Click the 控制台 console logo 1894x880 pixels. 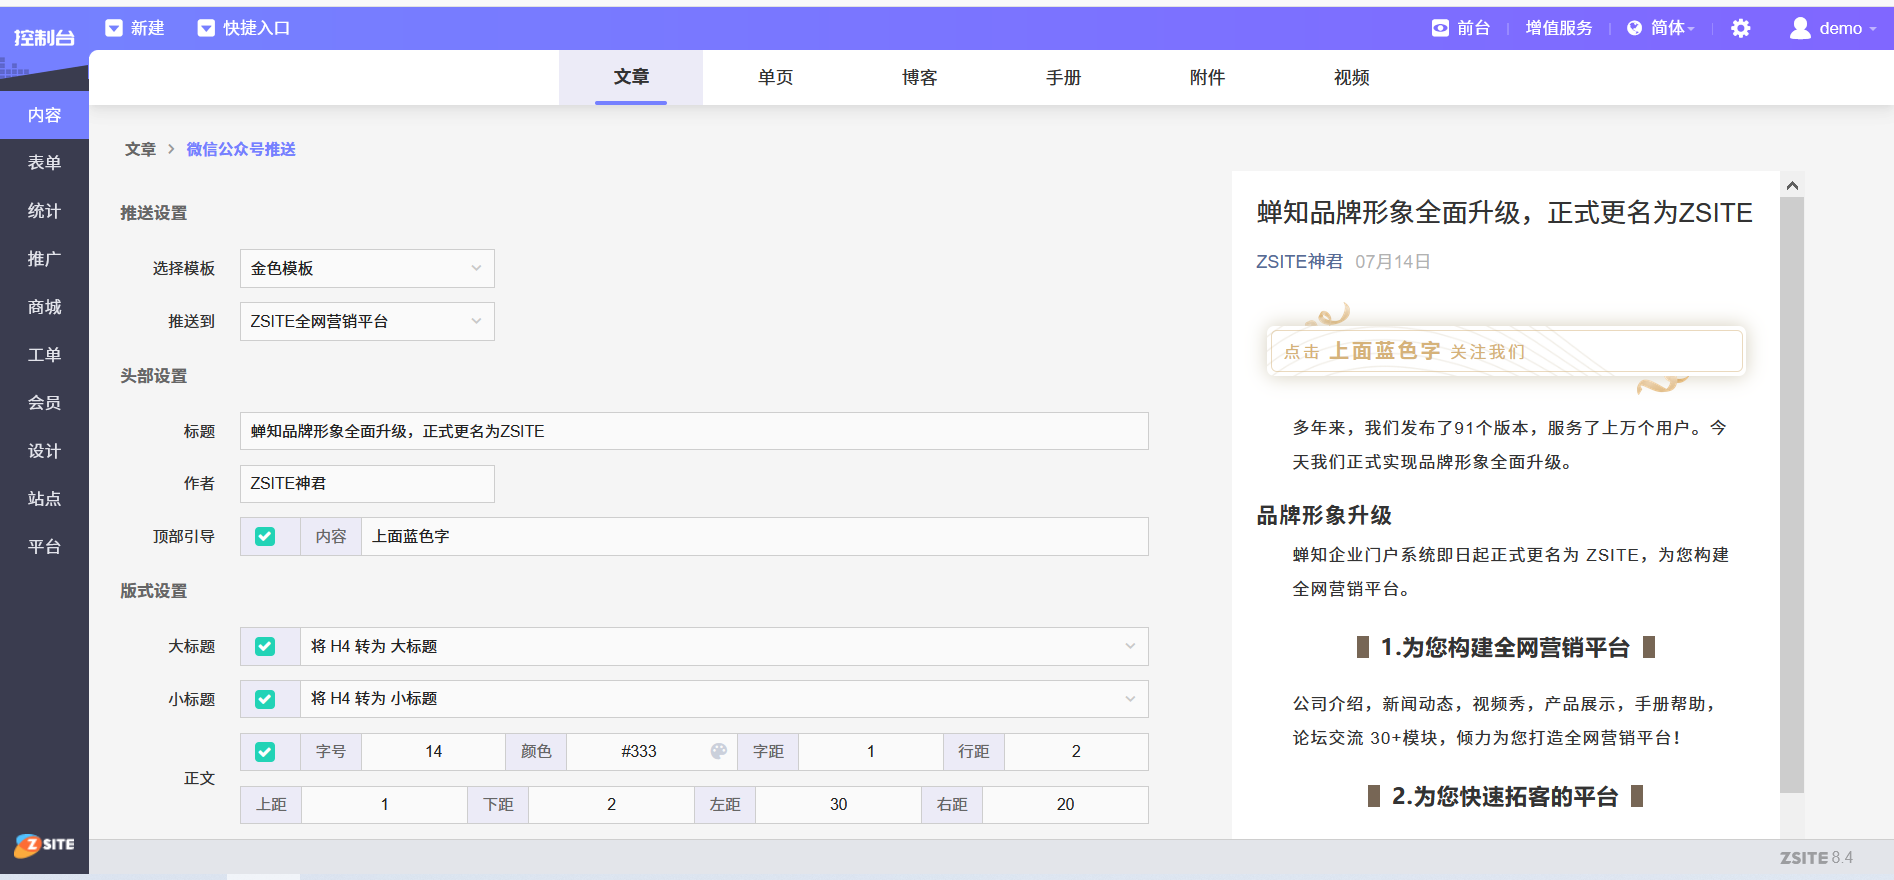[44, 38]
